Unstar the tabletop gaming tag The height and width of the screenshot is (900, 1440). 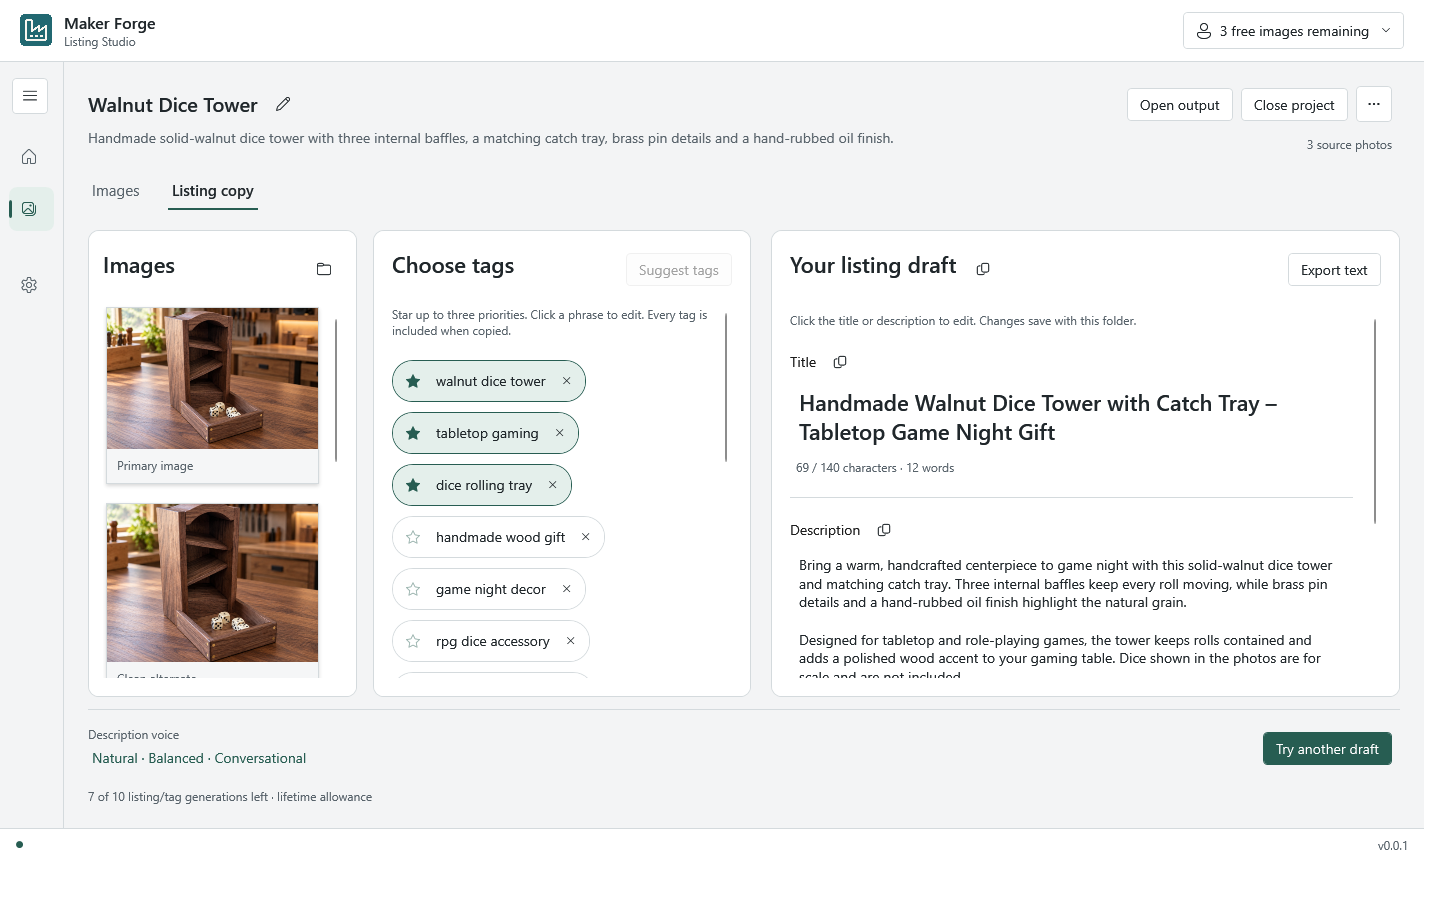click(x=413, y=433)
